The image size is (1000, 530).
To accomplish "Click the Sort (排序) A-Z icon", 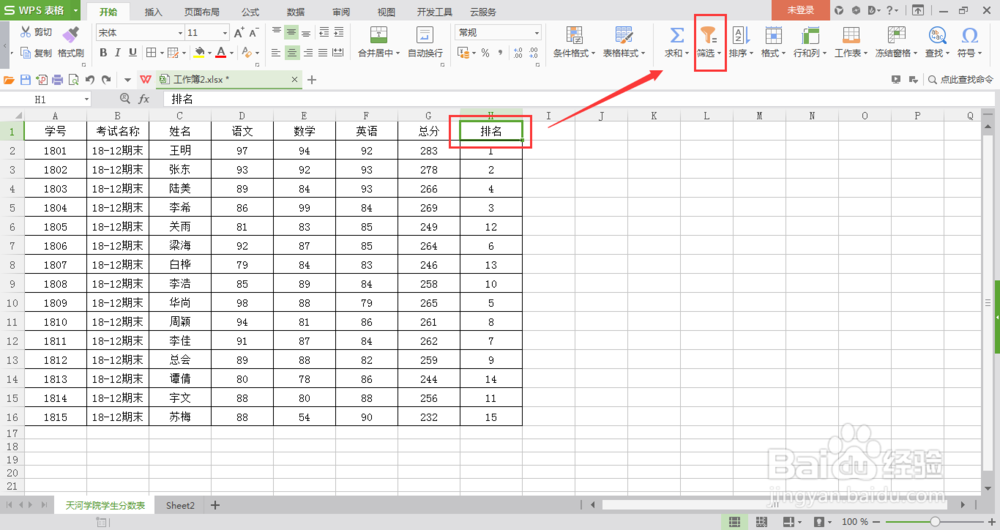I will pyautogui.click(x=740, y=35).
